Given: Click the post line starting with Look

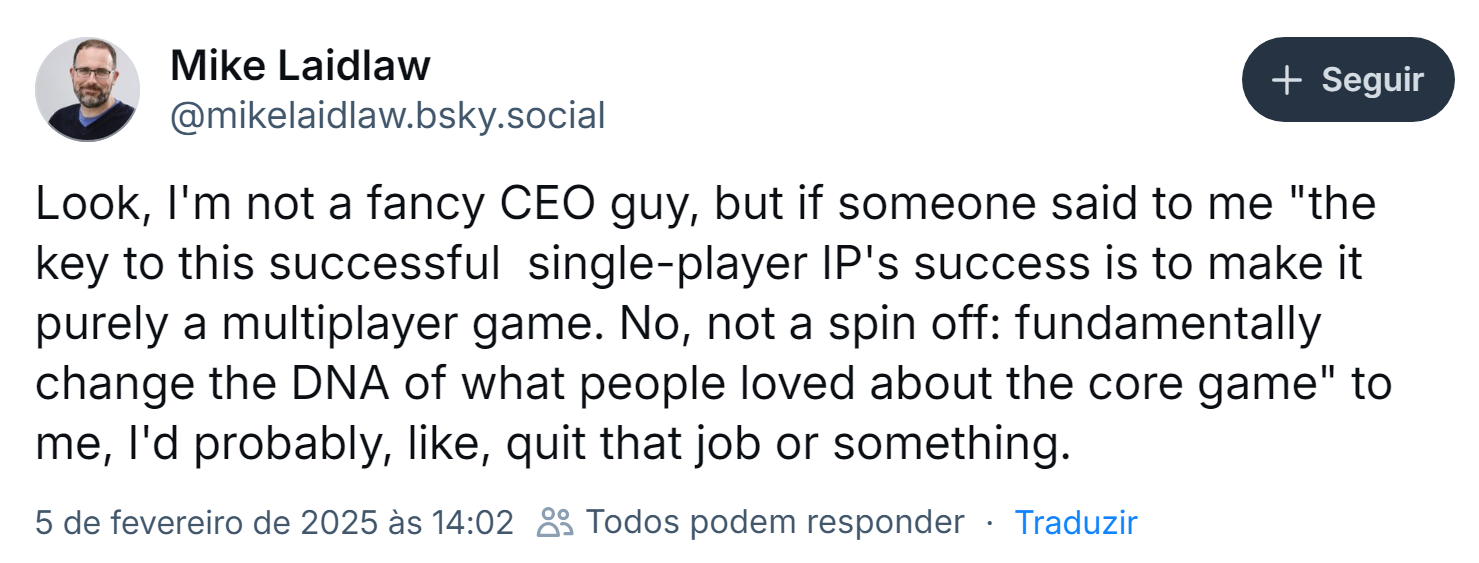Looking at the screenshot, I should [x=706, y=204].
